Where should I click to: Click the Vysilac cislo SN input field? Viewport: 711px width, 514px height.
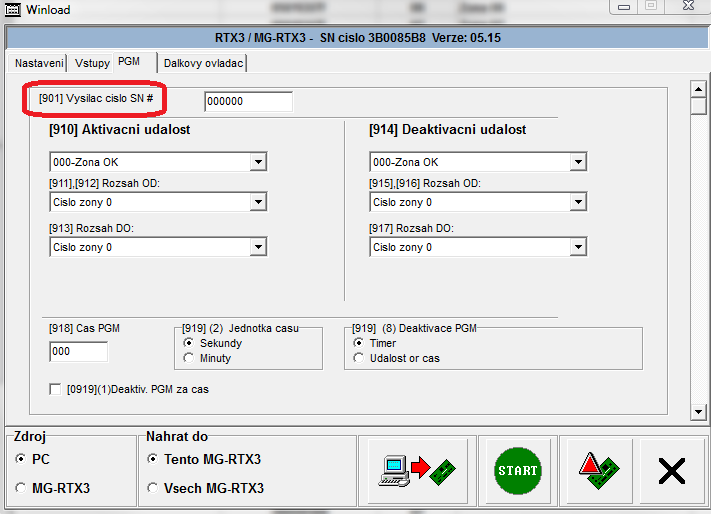[x=248, y=102]
